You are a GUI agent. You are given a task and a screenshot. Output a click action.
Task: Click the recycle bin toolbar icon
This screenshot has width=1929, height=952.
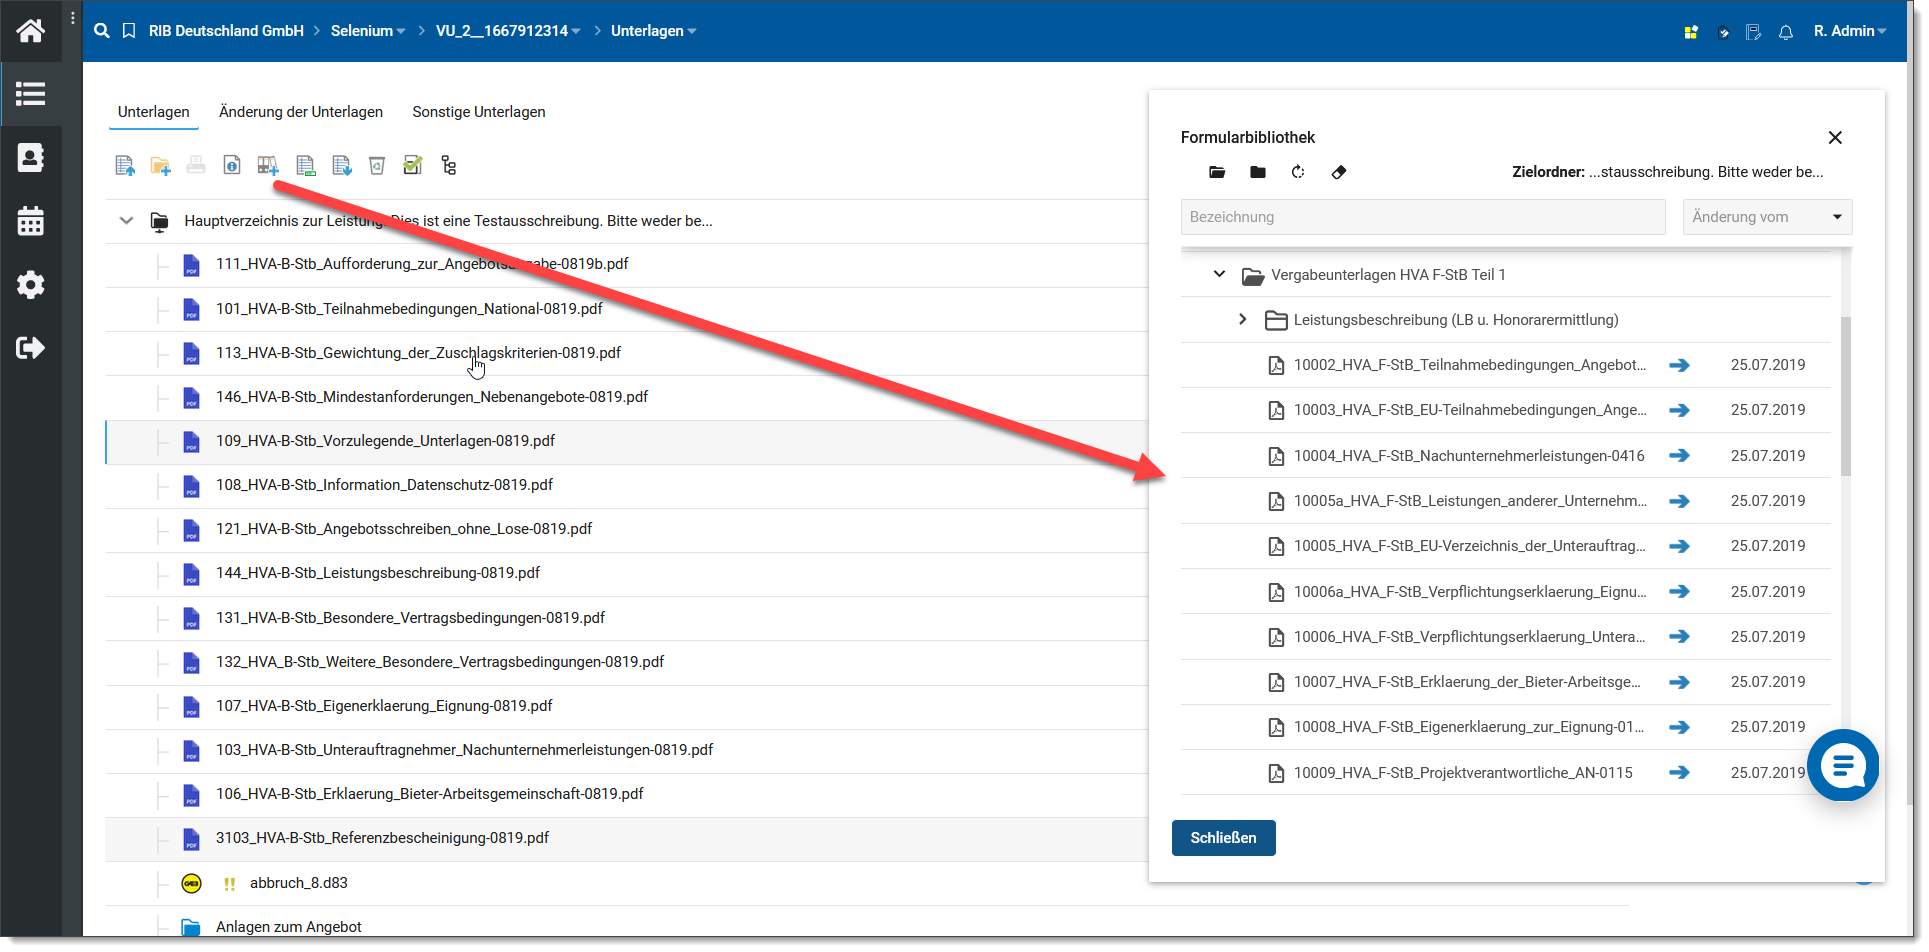pyautogui.click(x=377, y=166)
